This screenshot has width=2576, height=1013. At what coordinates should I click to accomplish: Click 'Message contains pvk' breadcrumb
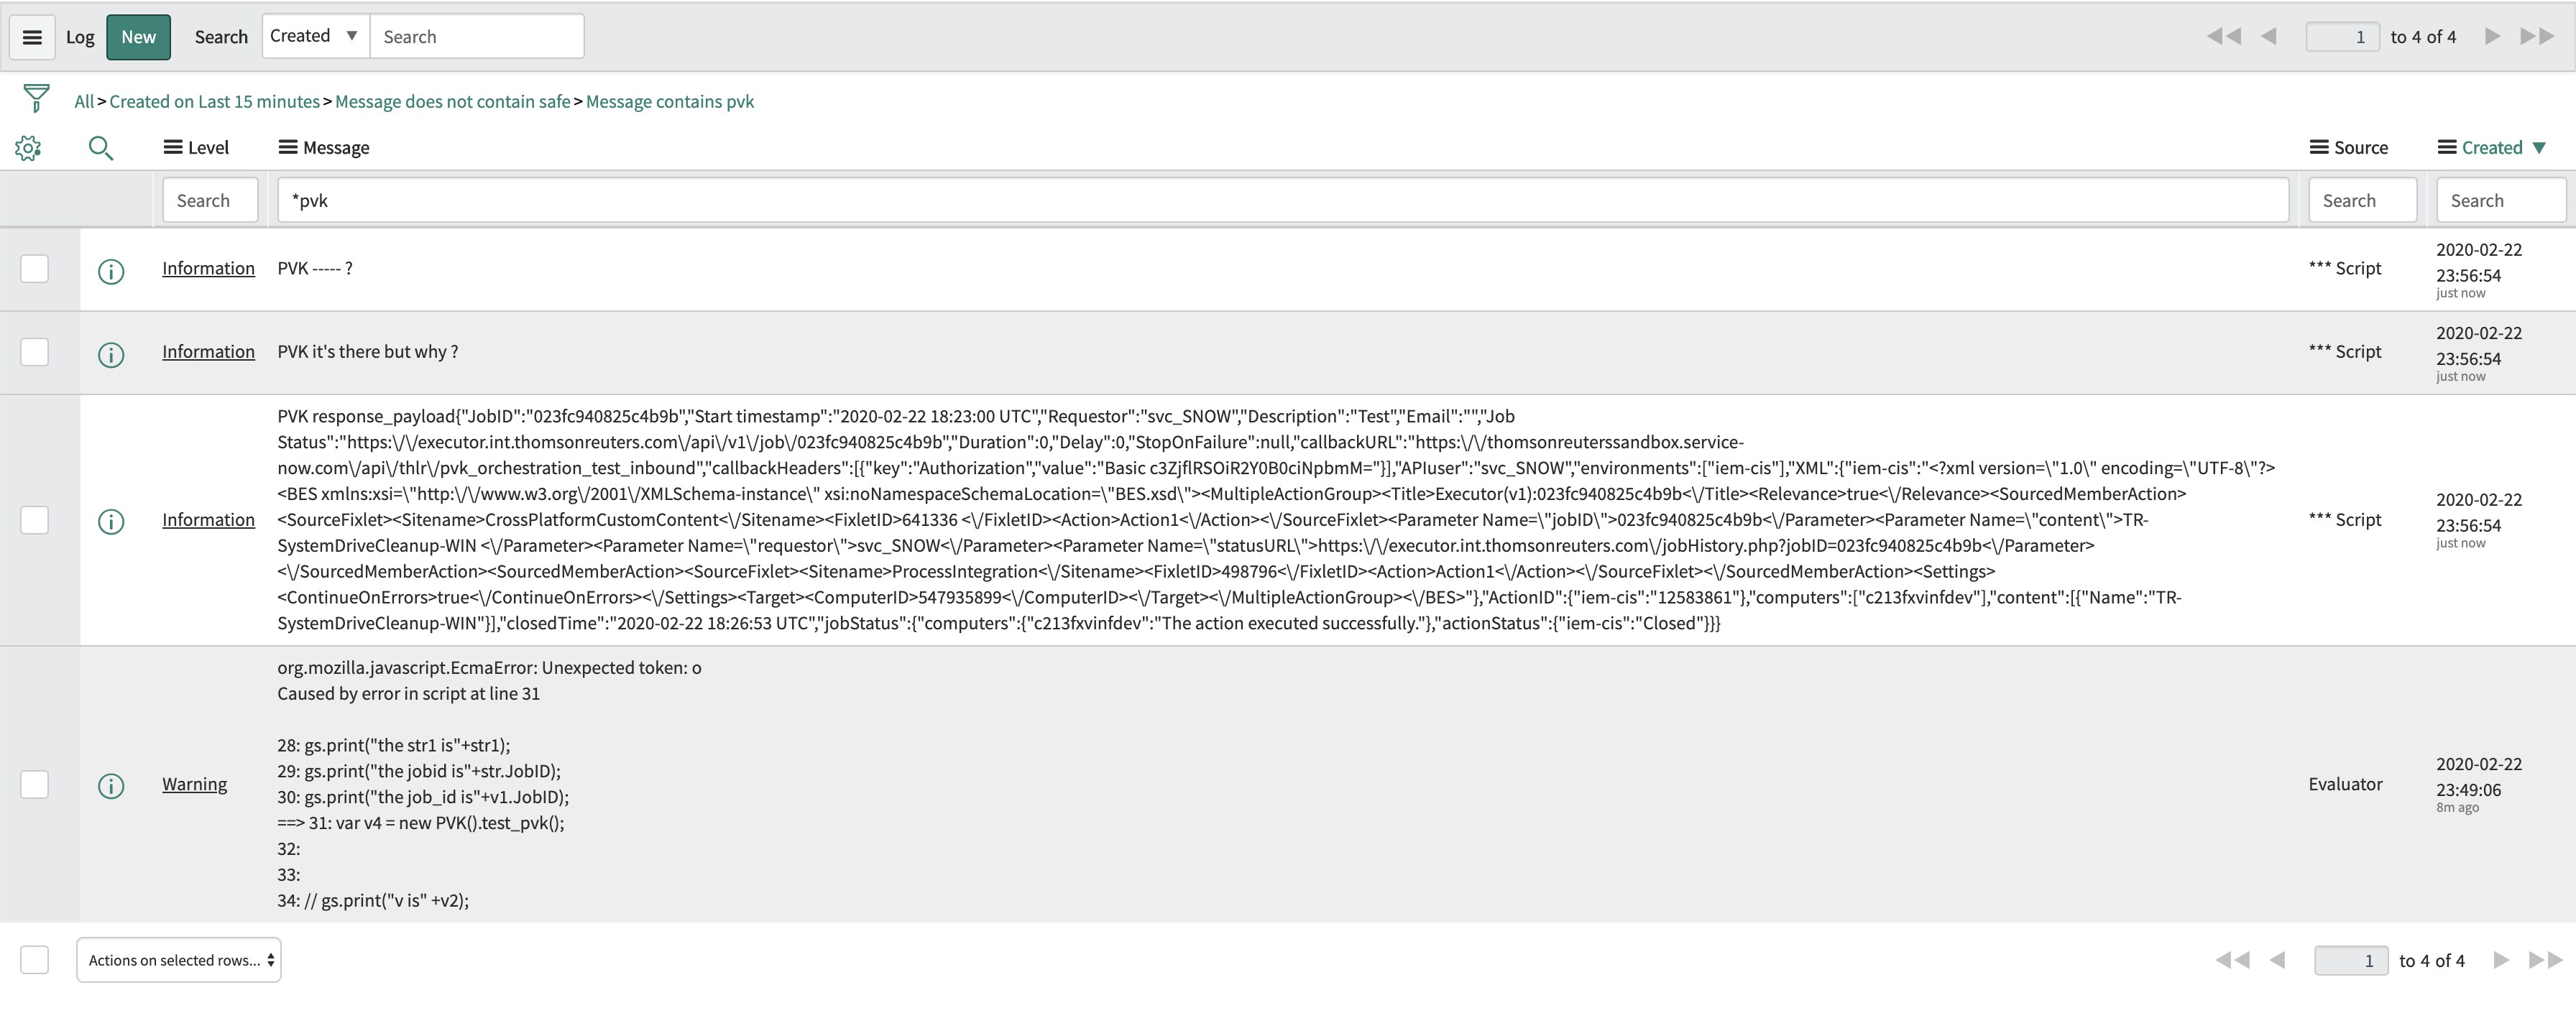[669, 101]
